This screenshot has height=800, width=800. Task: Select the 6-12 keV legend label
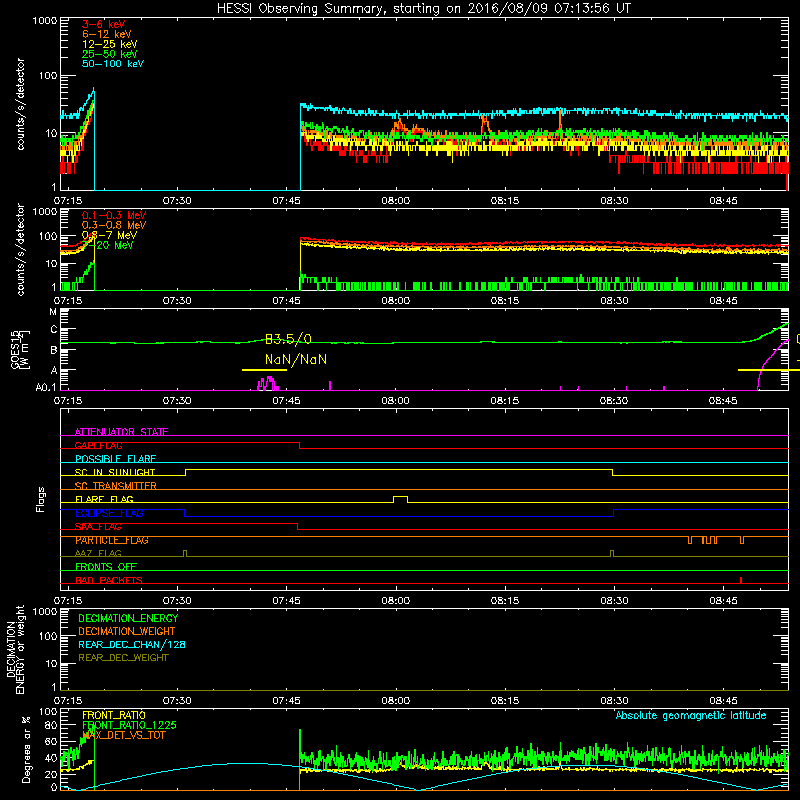coord(107,34)
